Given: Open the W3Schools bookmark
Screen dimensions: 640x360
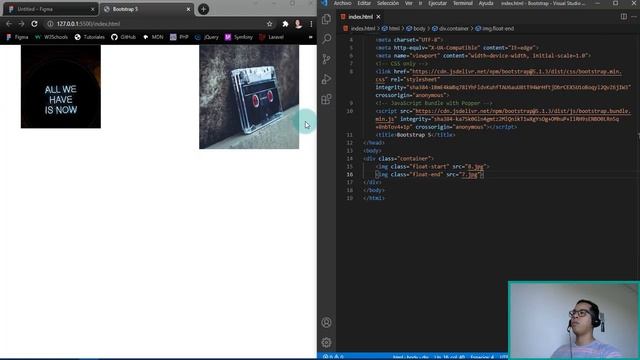Looking at the screenshot, I should (51, 37).
